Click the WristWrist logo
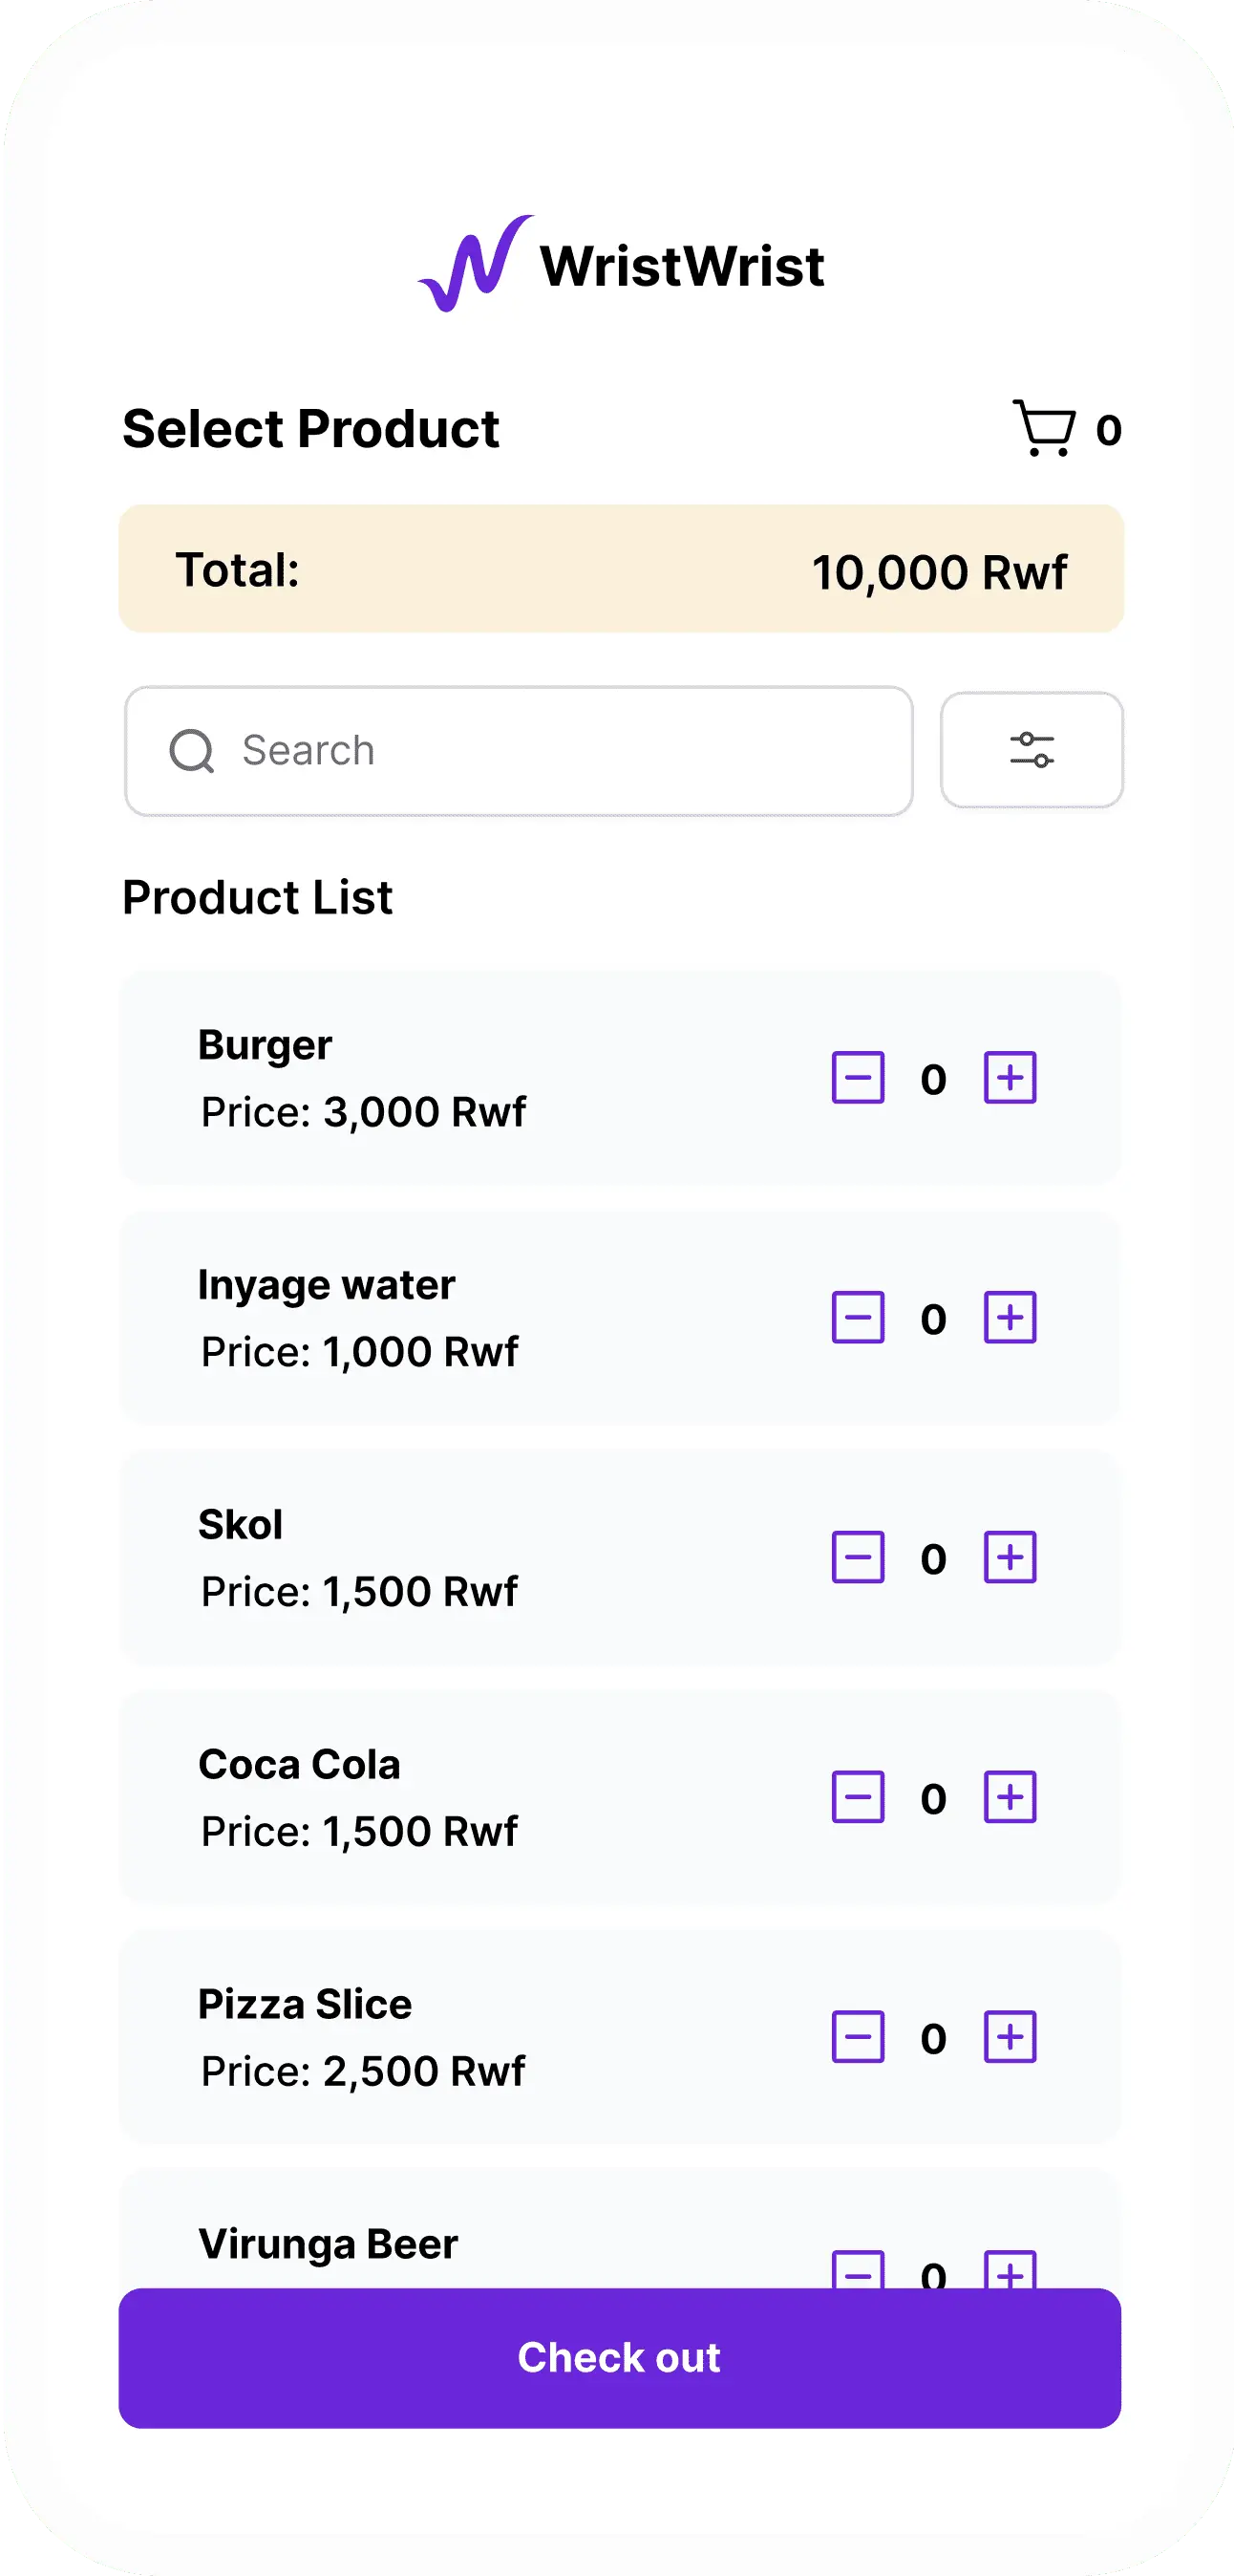Image resolution: width=1234 pixels, height=2576 pixels. tap(620, 265)
